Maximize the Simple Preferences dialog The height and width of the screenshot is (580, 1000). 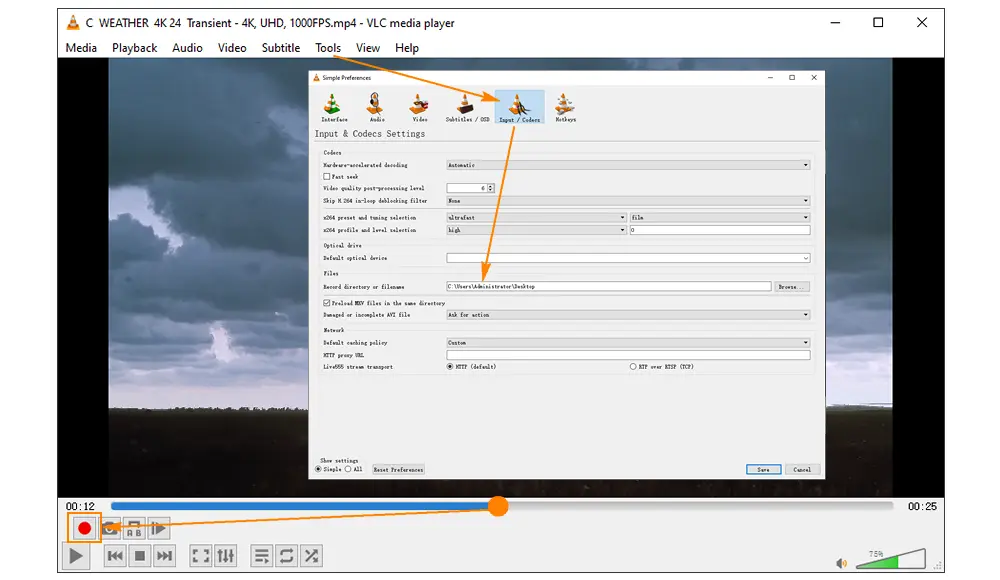pyautogui.click(x=792, y=77)
